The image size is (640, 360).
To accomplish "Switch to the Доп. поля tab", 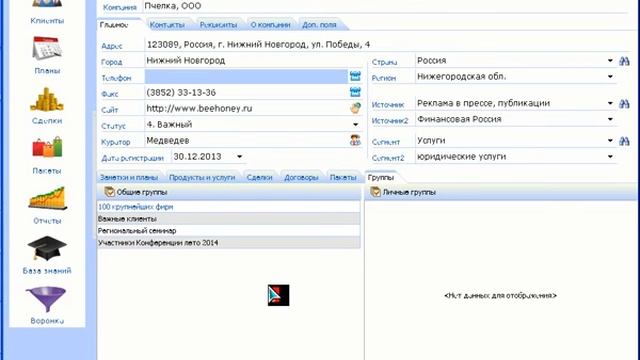I will point(319,25).
